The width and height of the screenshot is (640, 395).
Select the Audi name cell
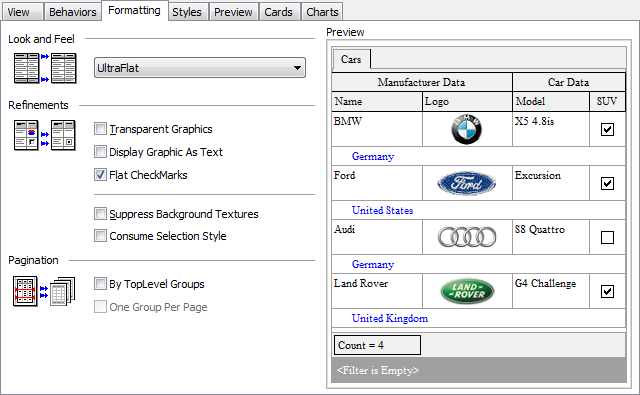click(377, 237)
